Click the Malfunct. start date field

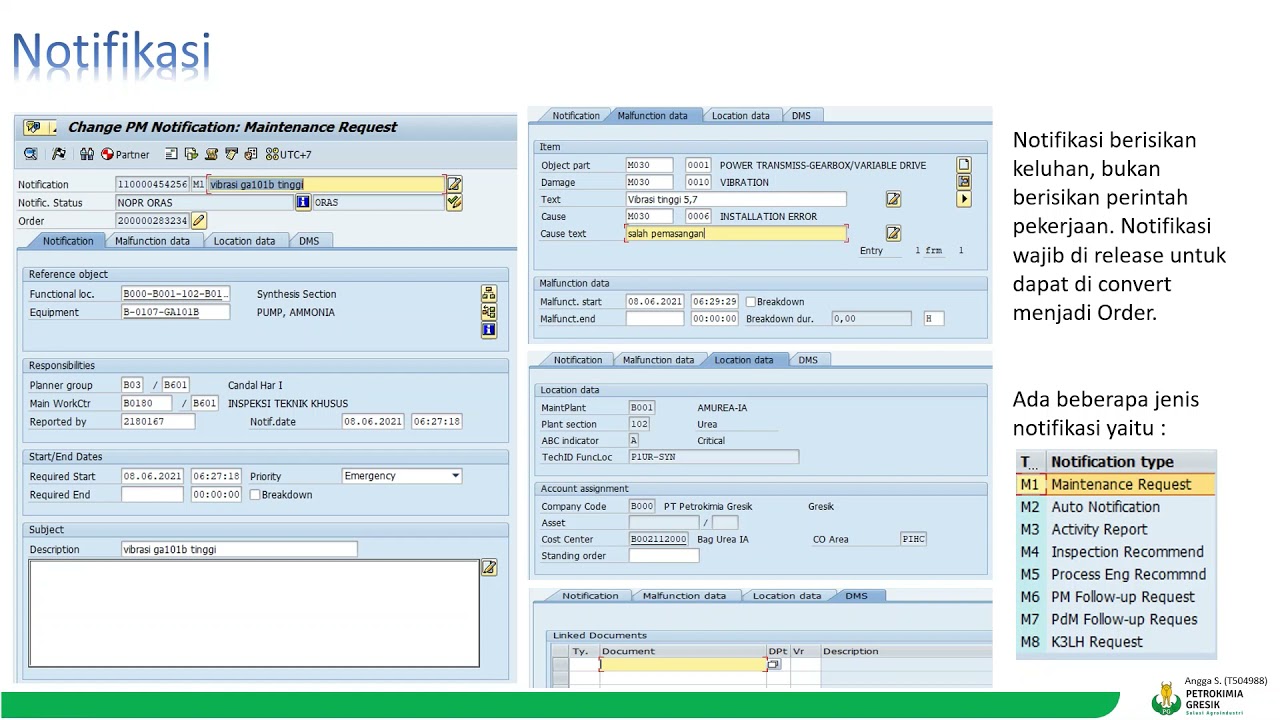(655, 301)
